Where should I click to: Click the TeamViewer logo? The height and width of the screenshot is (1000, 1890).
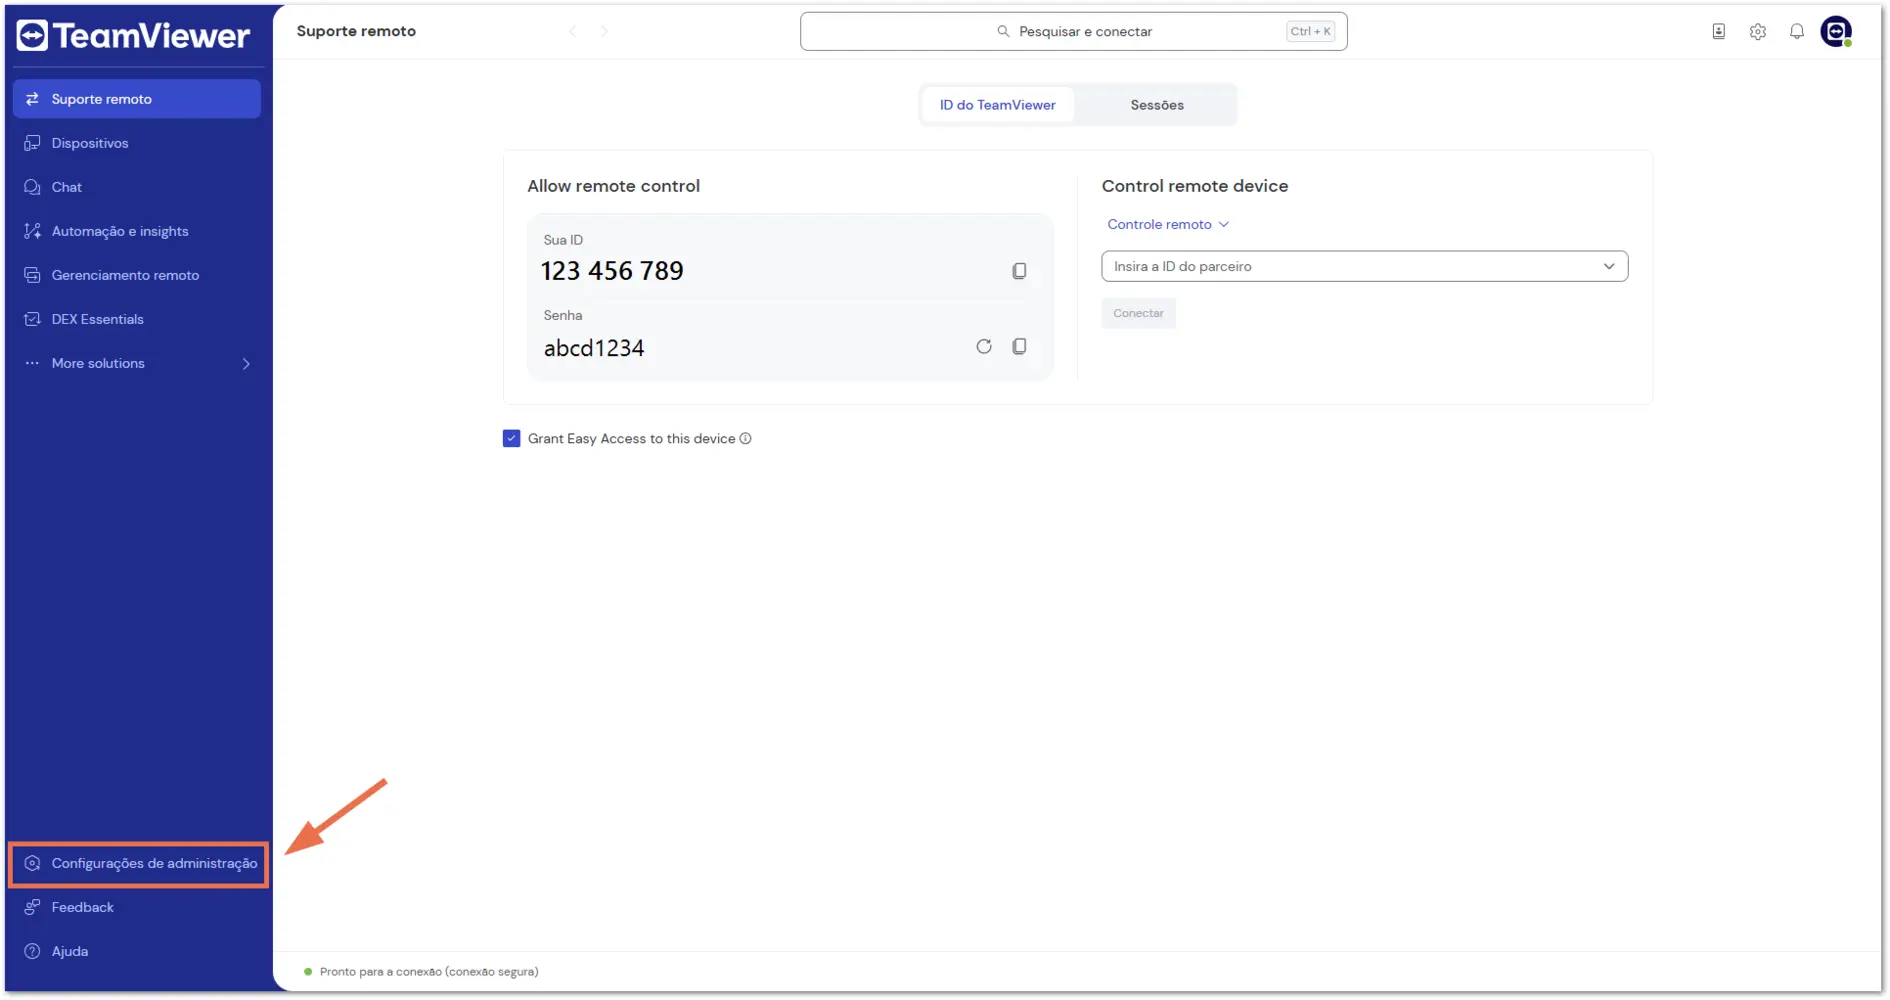coord(133,36)
